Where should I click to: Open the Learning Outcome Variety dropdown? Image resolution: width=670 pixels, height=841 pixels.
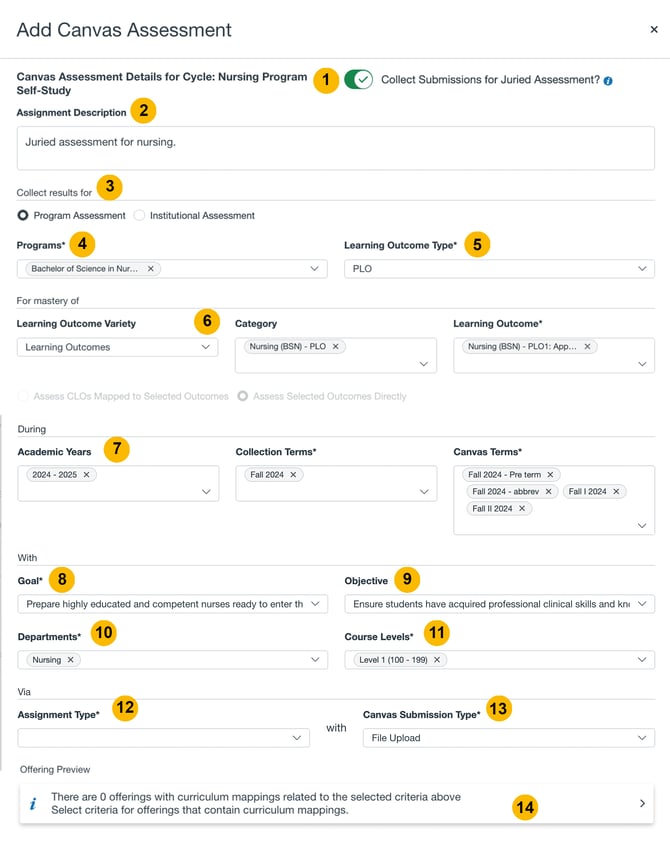117,347
